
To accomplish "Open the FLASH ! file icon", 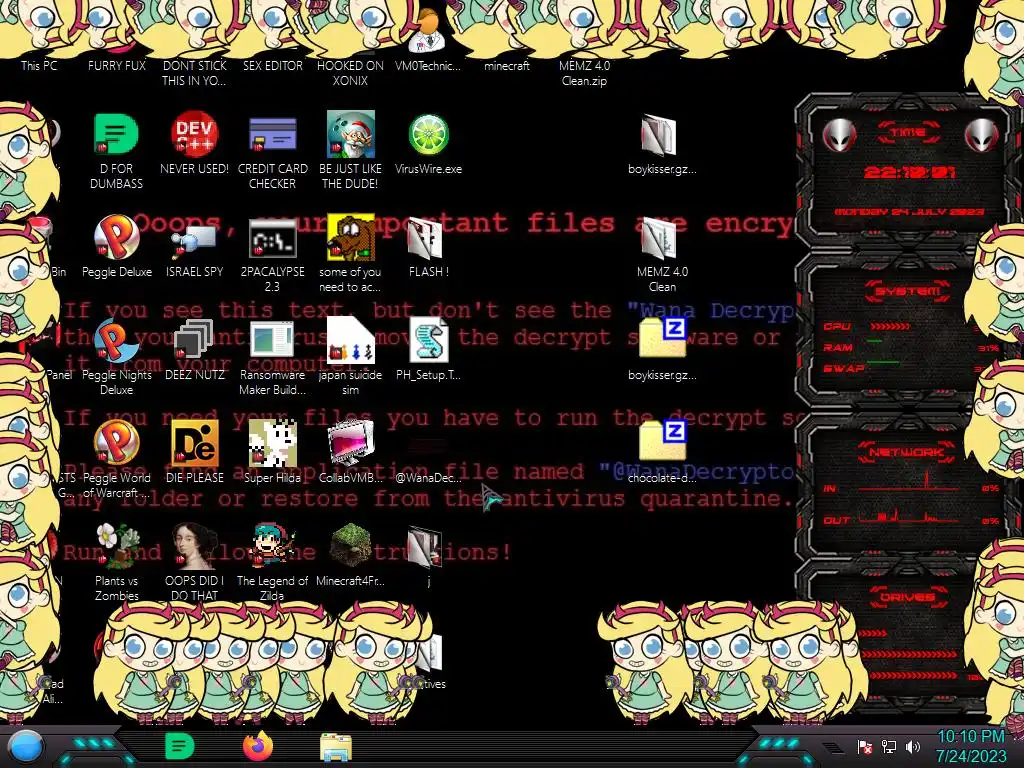I will click(x=424, y=238).
